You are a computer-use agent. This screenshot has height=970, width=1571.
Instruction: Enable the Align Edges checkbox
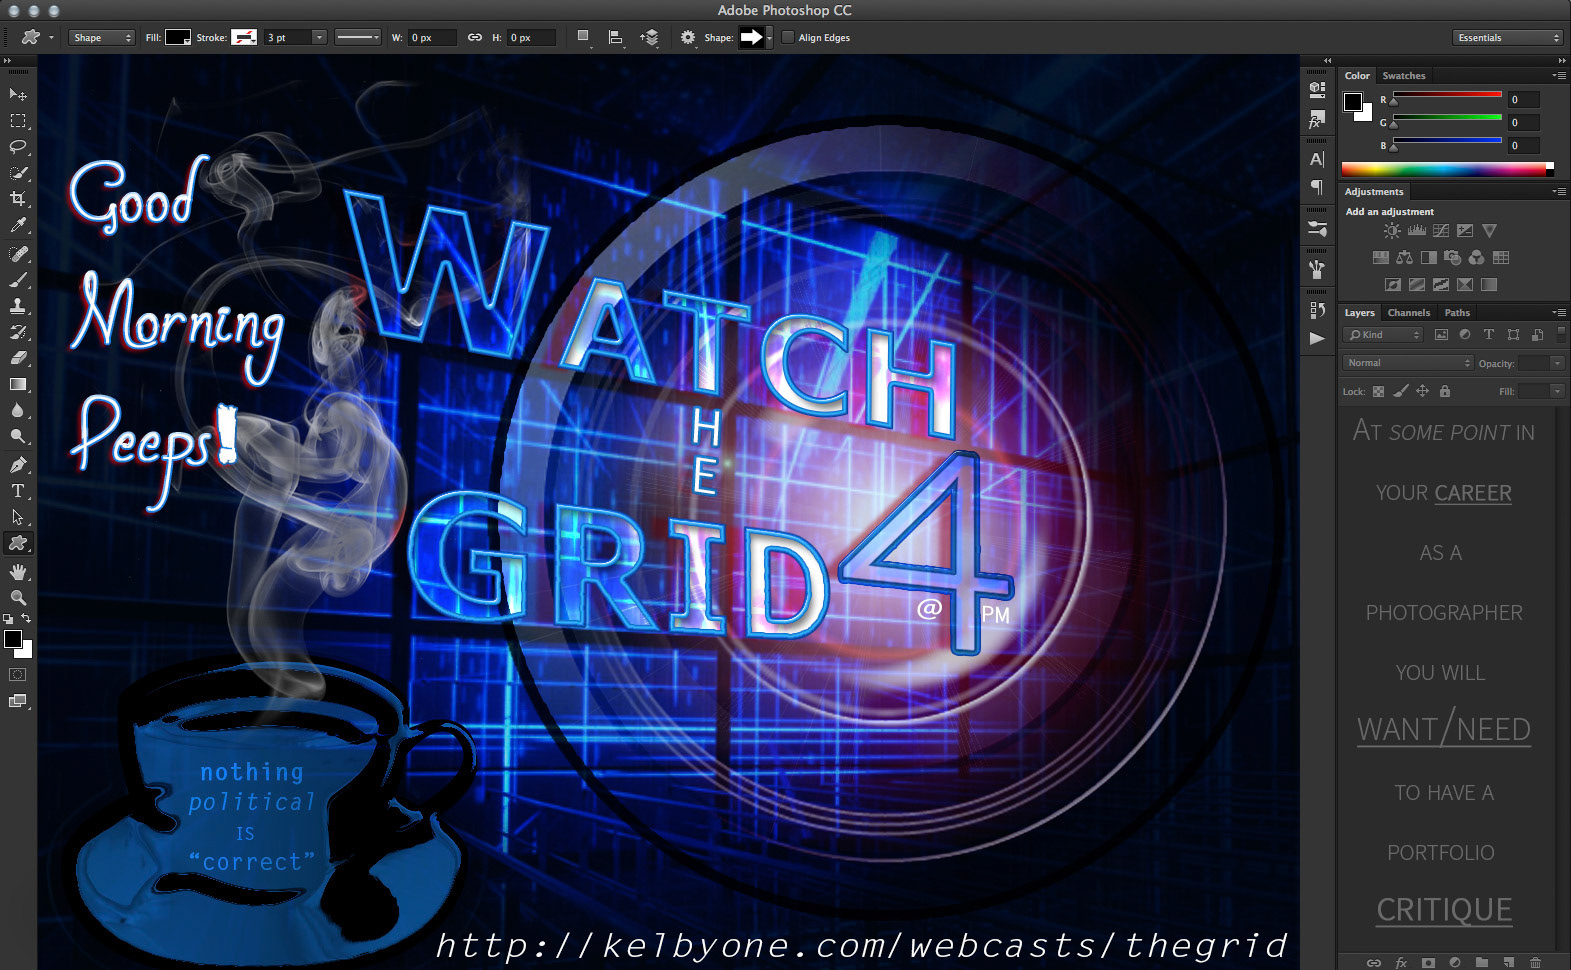point(788,37)
